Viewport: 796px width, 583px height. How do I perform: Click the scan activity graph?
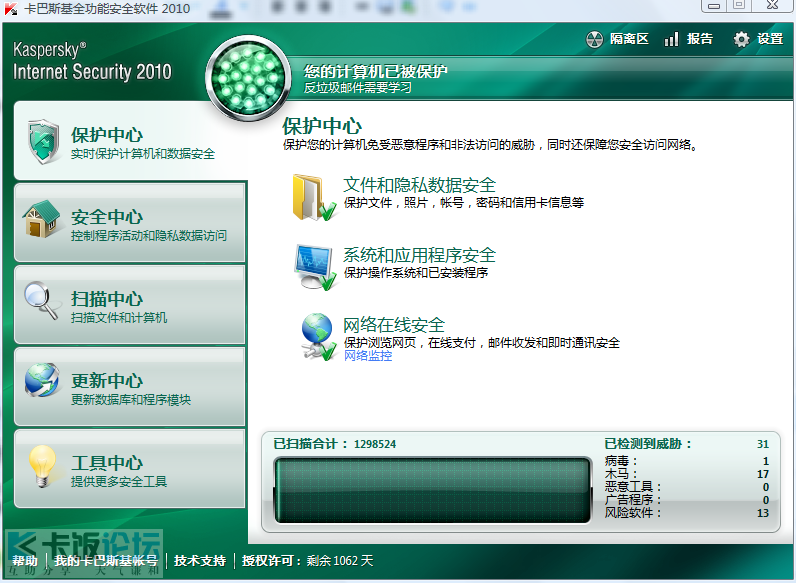(433, 490)
